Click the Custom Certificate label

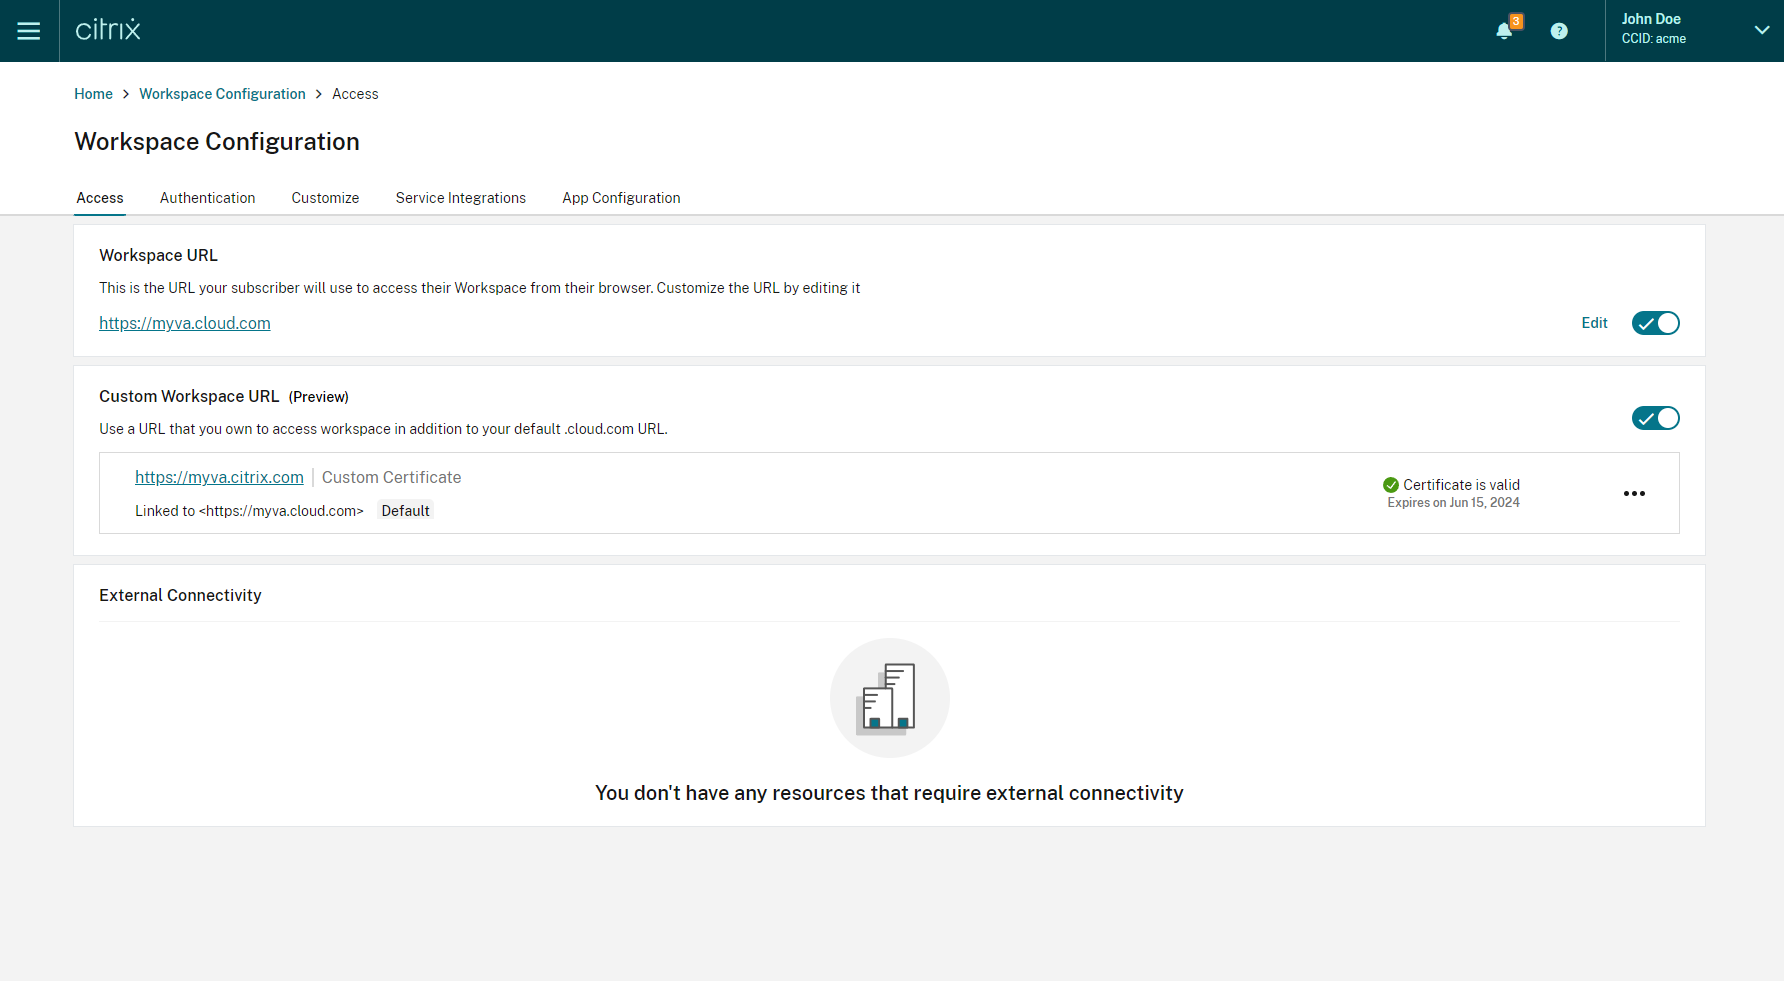(x=391, y=478)
